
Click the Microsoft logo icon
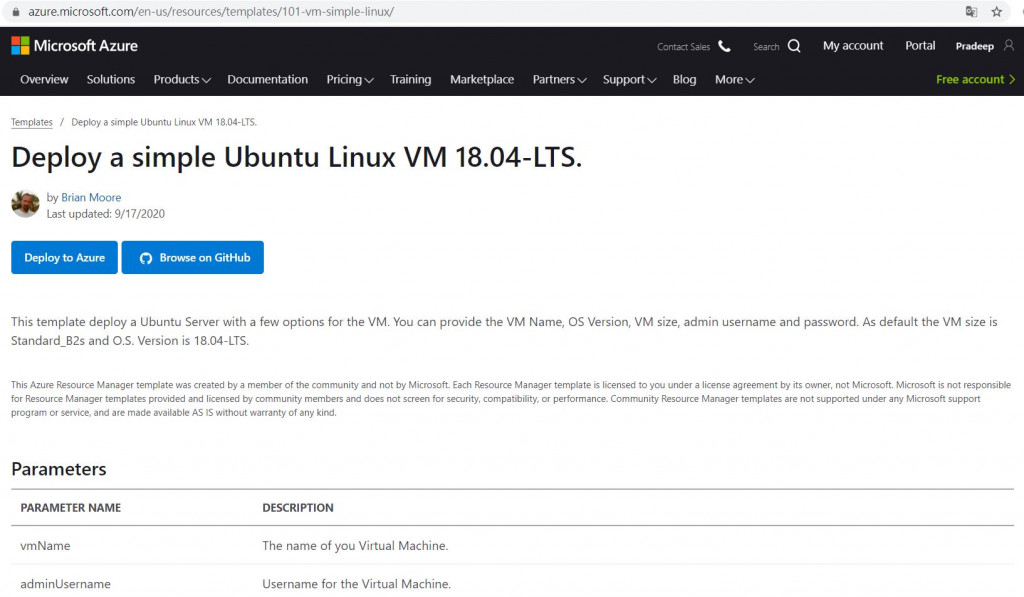pyautogui.click(x=20, y=46)
